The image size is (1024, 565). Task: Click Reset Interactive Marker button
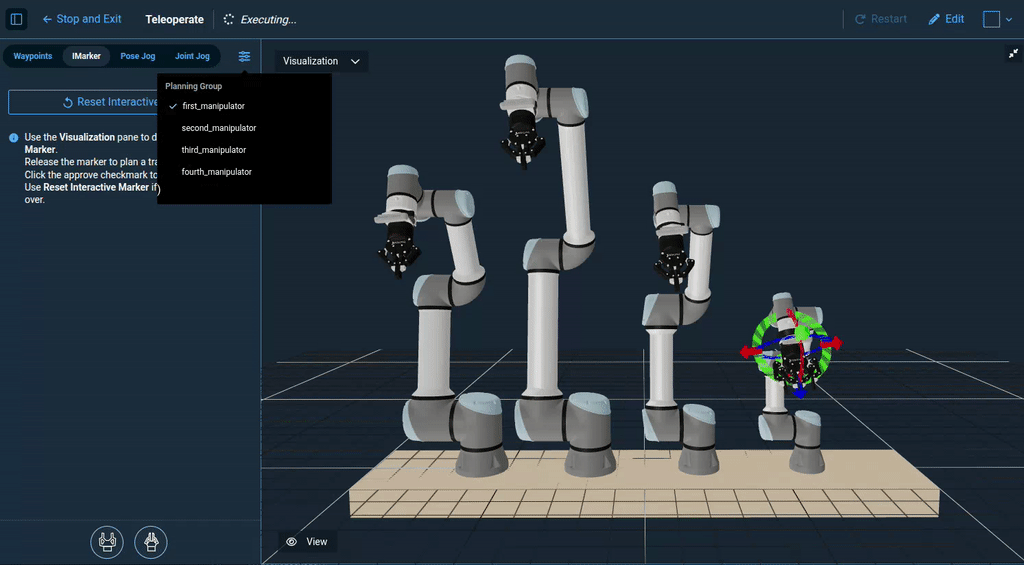tap(83, 102)
